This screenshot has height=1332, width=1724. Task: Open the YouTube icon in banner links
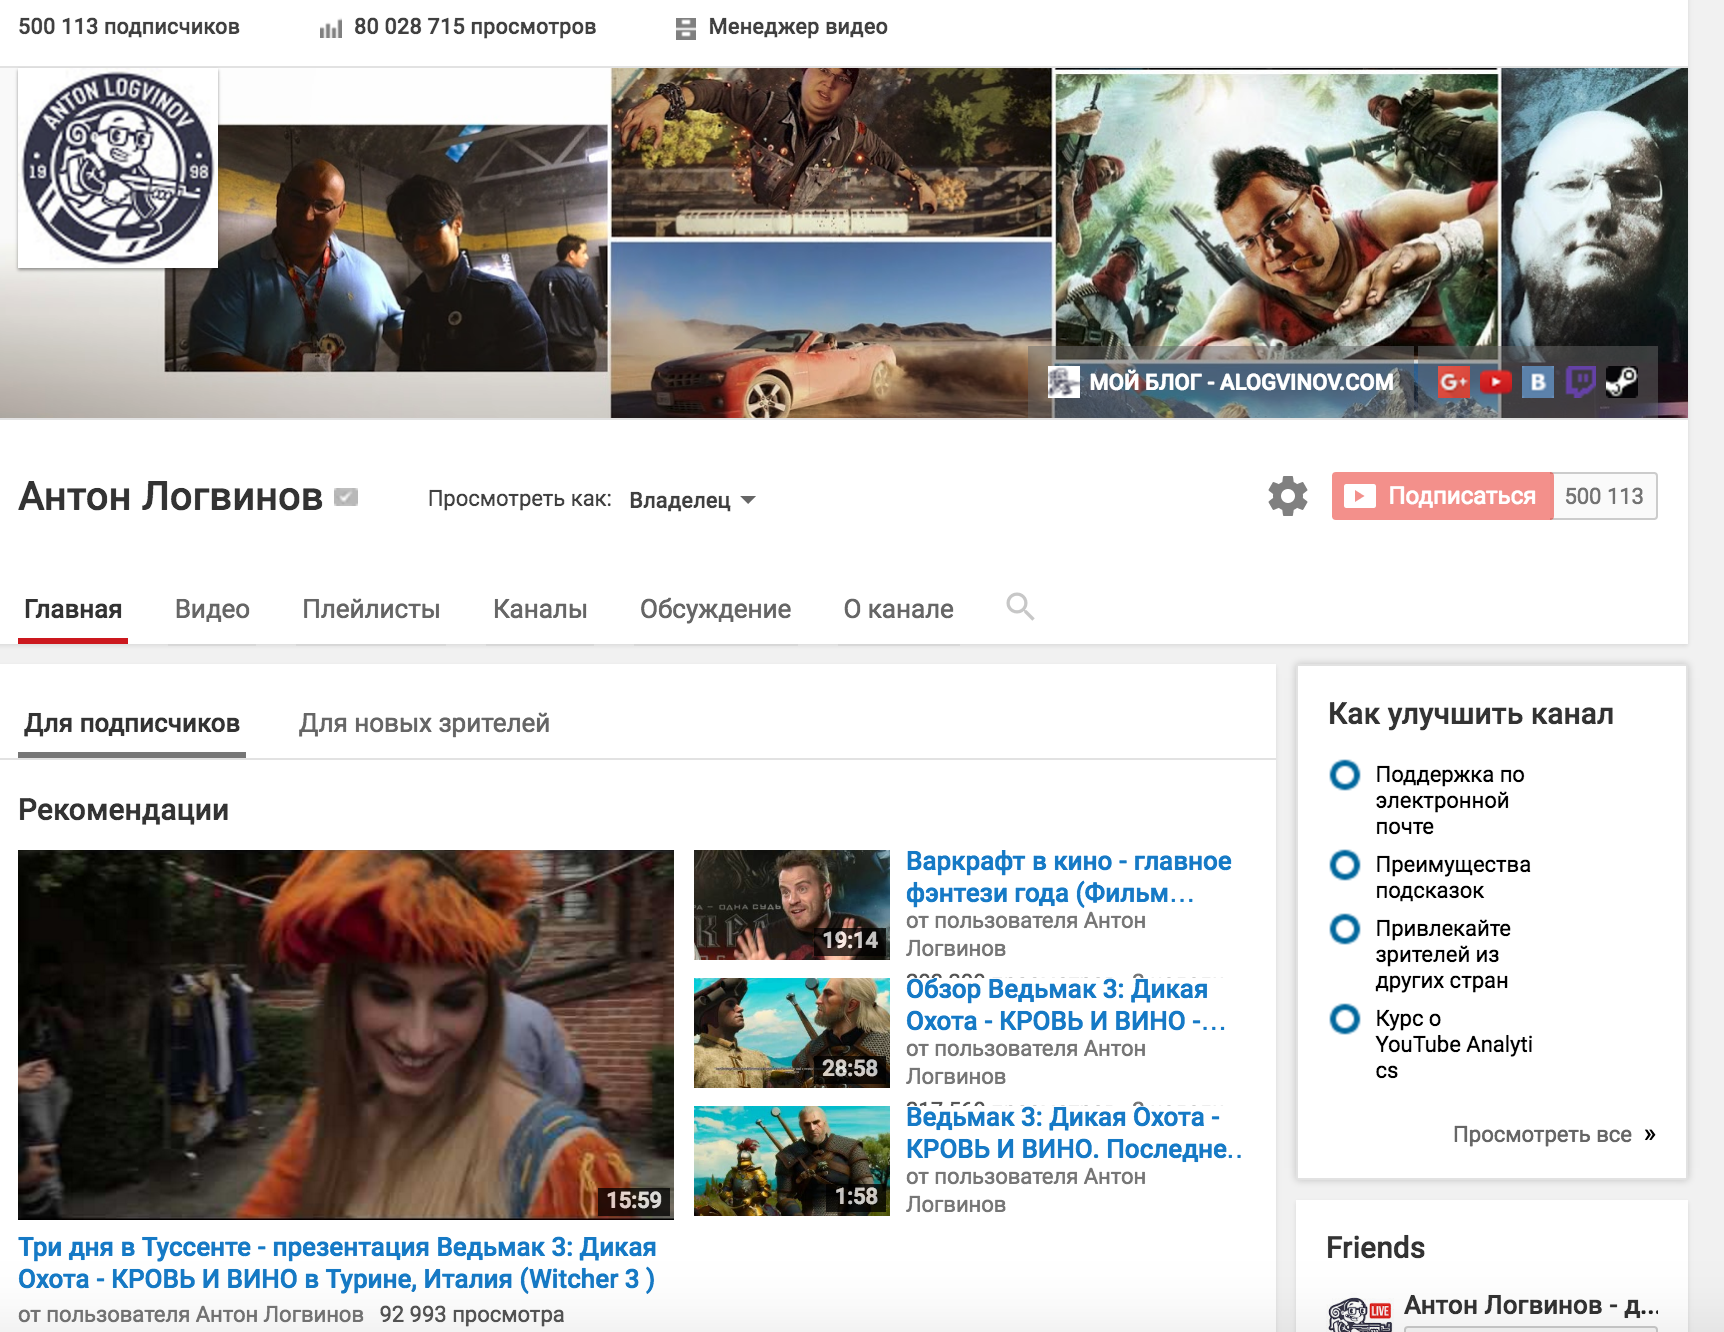tap(1495, 381)
